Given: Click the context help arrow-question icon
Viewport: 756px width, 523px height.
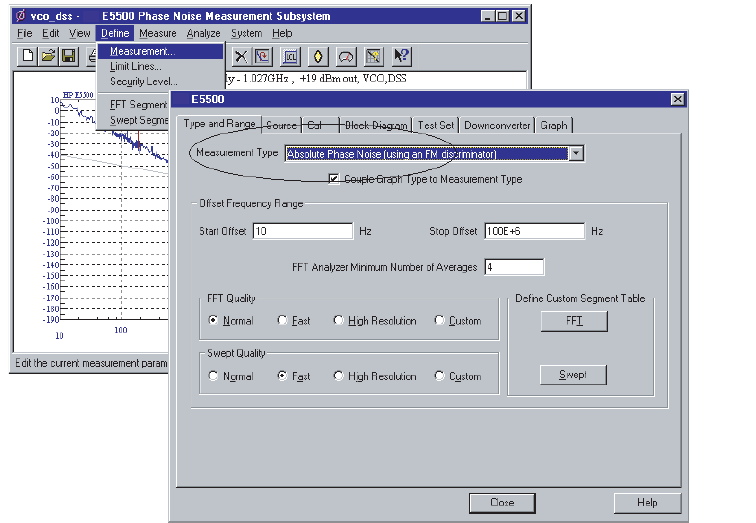Looking at the screenshot, I should (x=401, y=56).
